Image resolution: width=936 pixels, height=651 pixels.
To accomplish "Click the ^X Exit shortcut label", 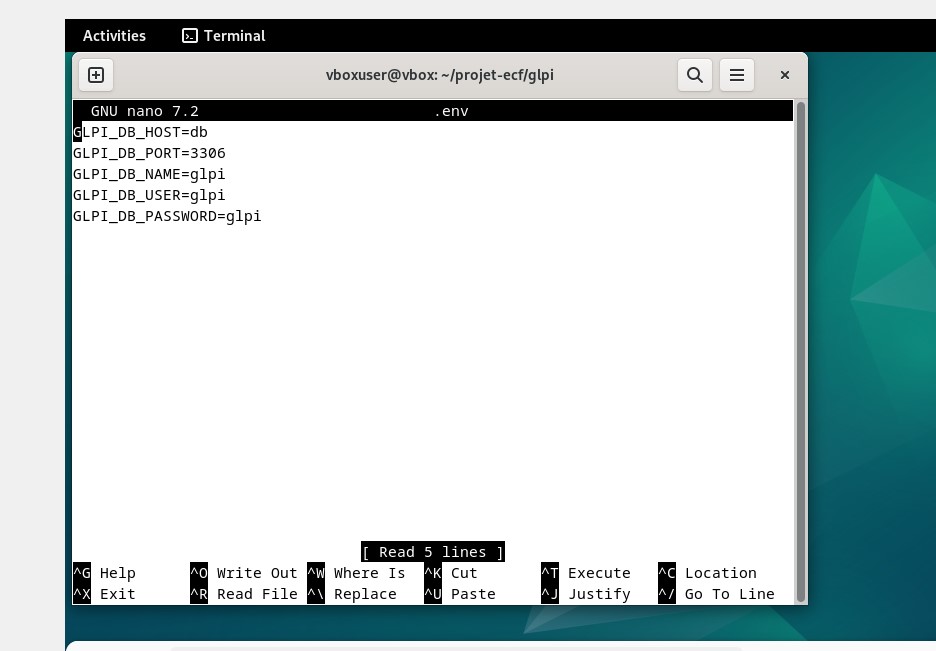I will pyautogui.click(x=105, y=594).
